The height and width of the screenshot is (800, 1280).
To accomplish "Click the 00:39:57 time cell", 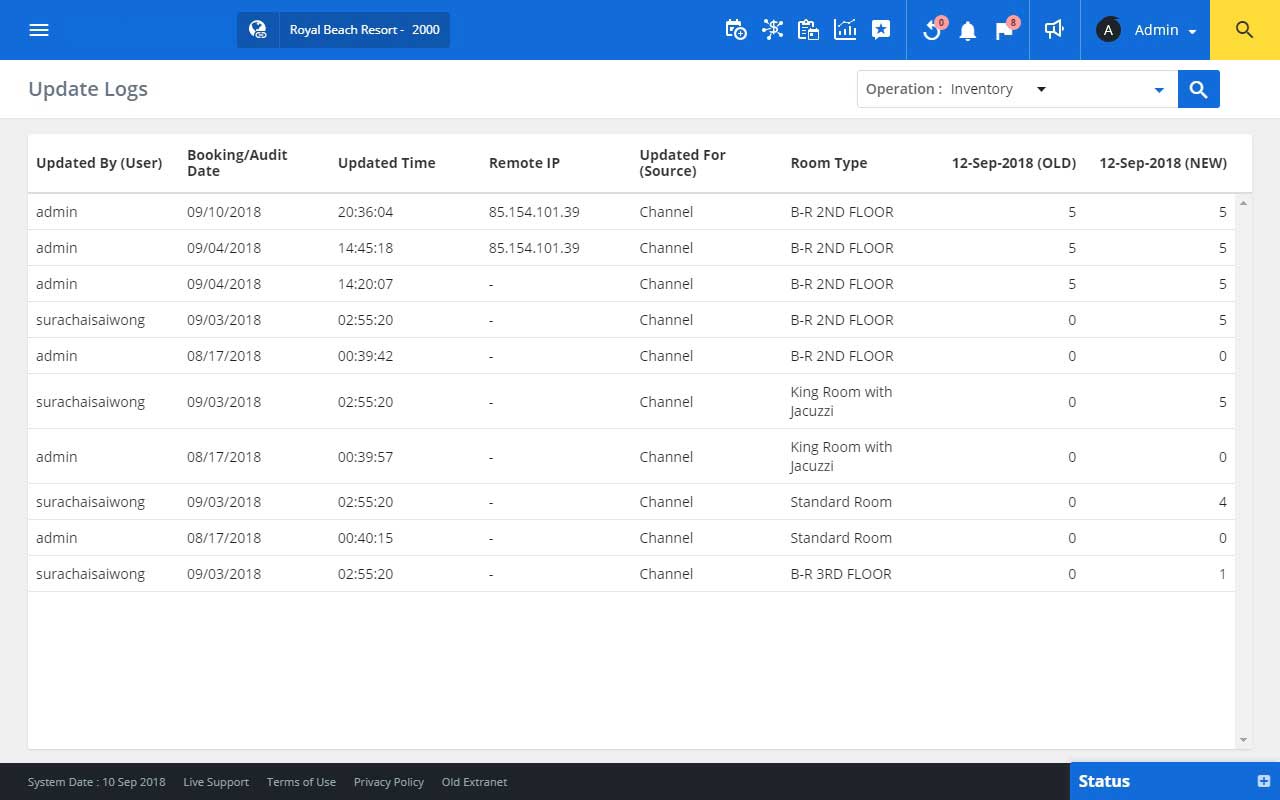I will click(366, 457).
